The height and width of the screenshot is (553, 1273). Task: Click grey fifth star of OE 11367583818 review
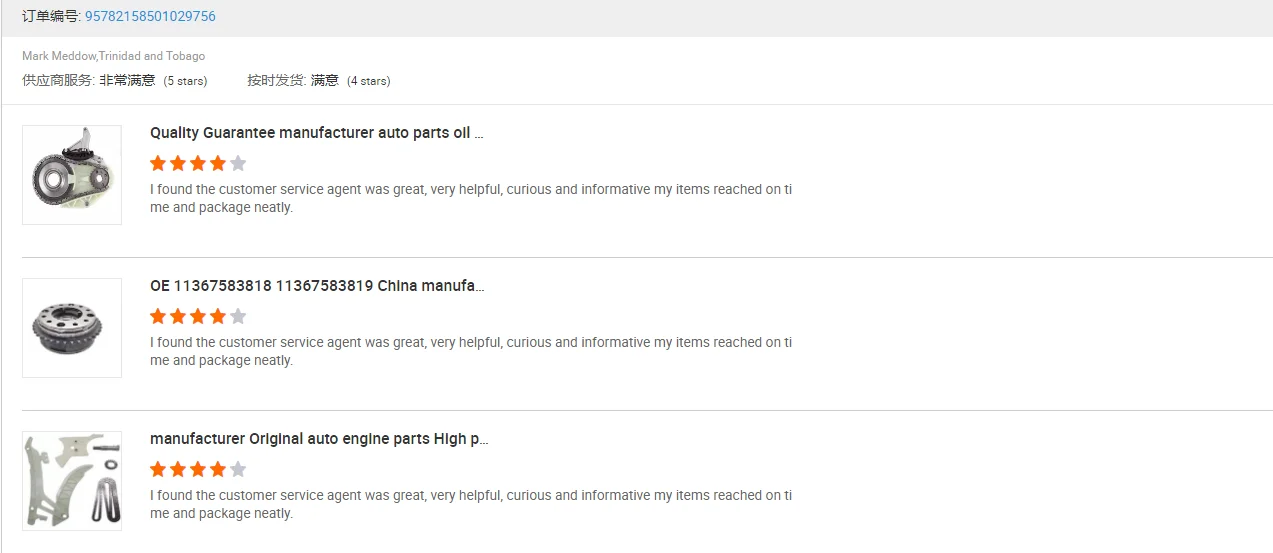(238, 317)
